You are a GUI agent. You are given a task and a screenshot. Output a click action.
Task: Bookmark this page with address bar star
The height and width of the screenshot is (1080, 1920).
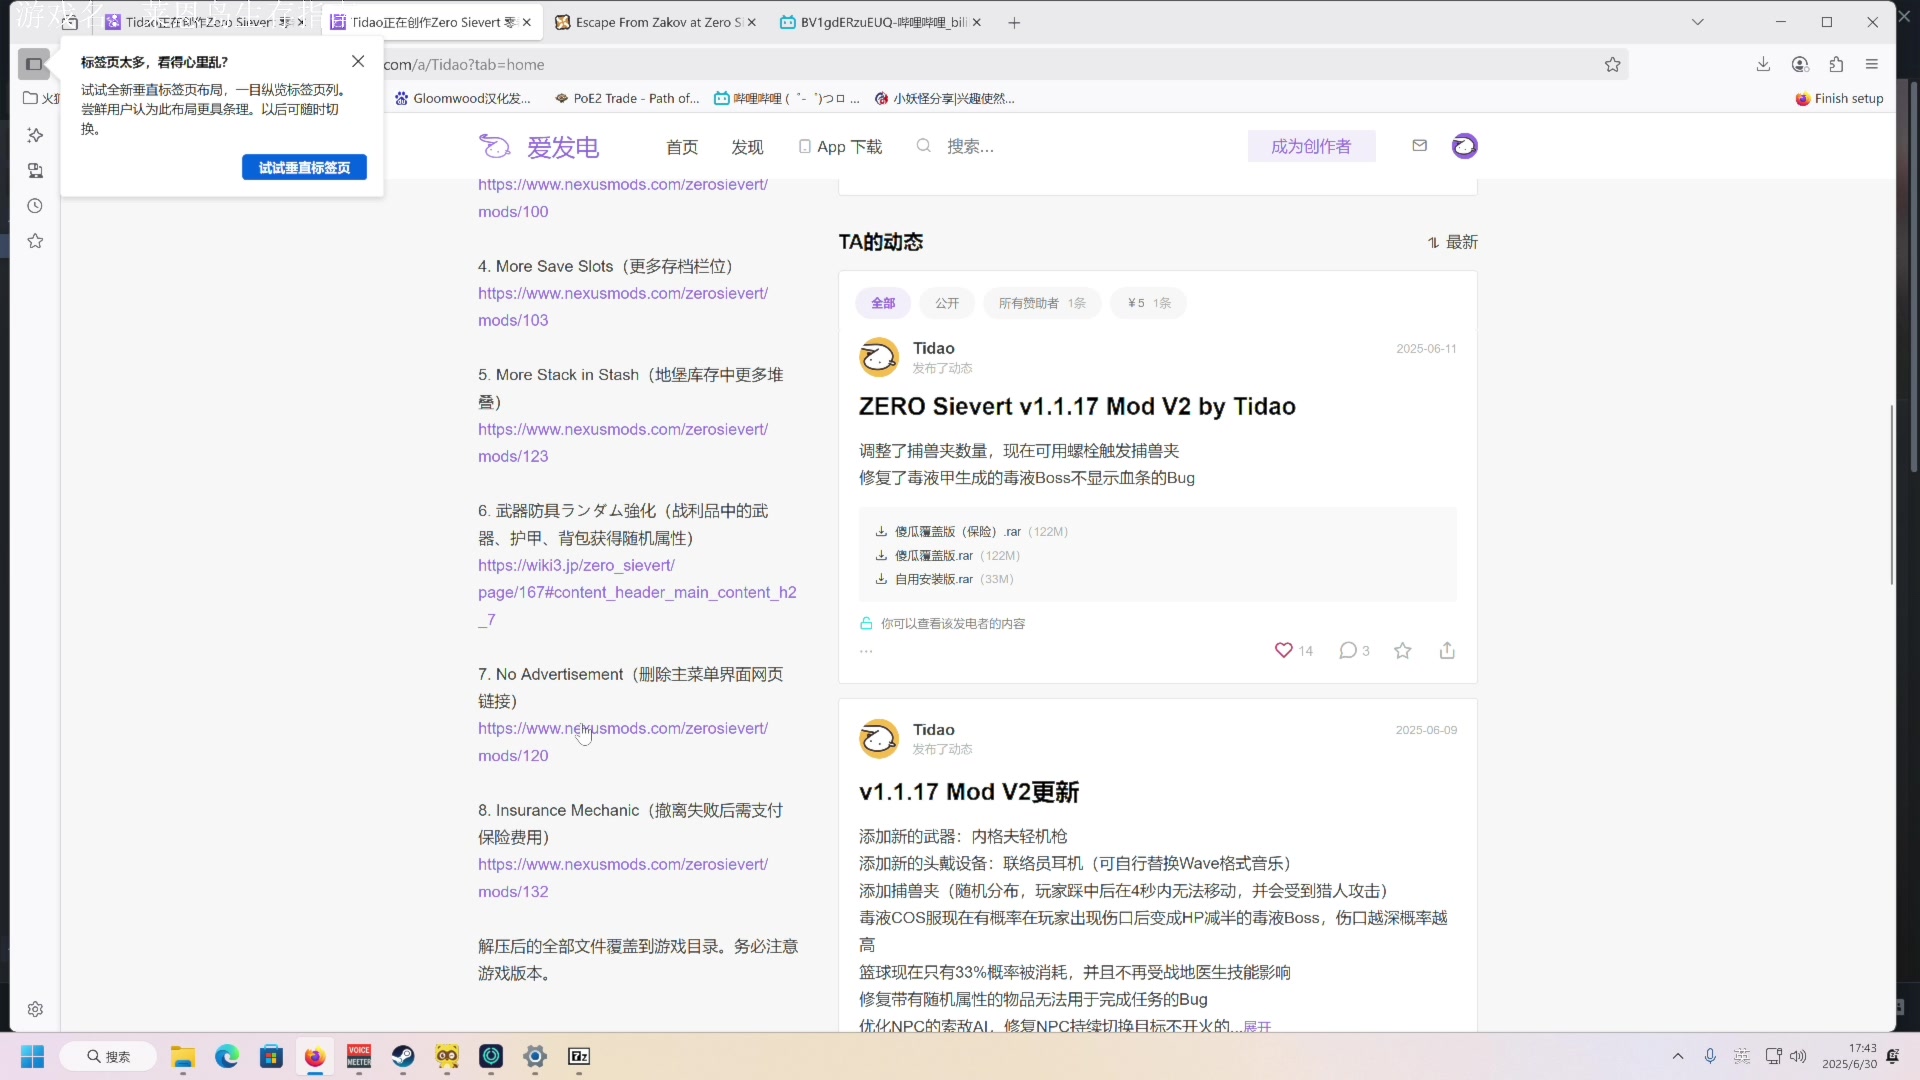(1612, 64)
